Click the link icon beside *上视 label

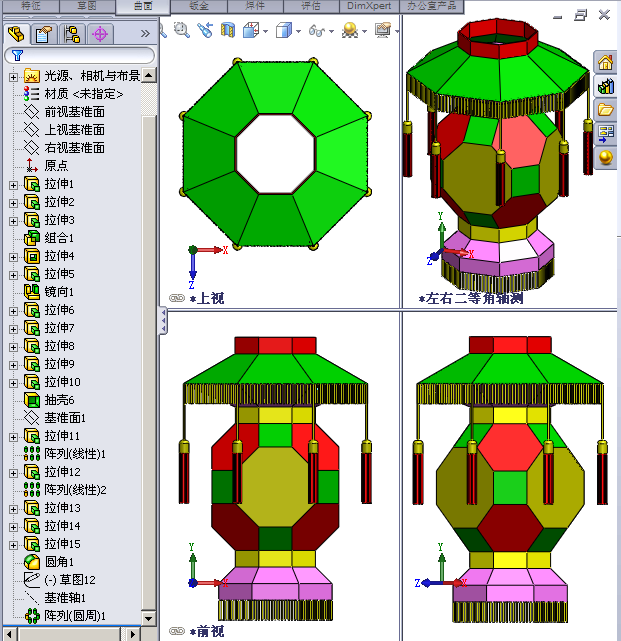tap(177, 298)
